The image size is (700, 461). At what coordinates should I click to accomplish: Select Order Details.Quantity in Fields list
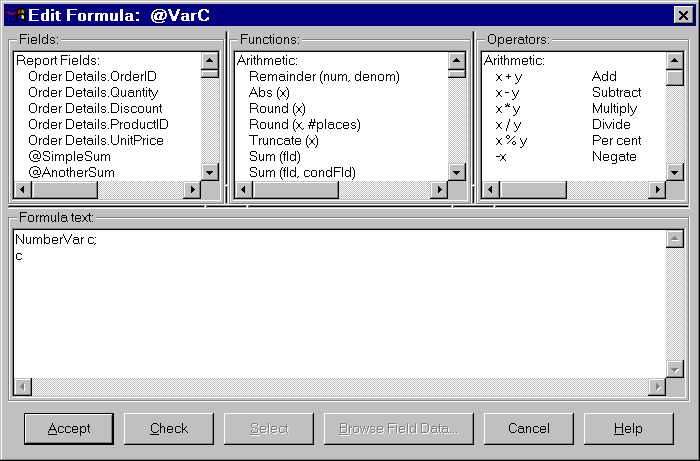pyautogui.click(x=95, y=92)
